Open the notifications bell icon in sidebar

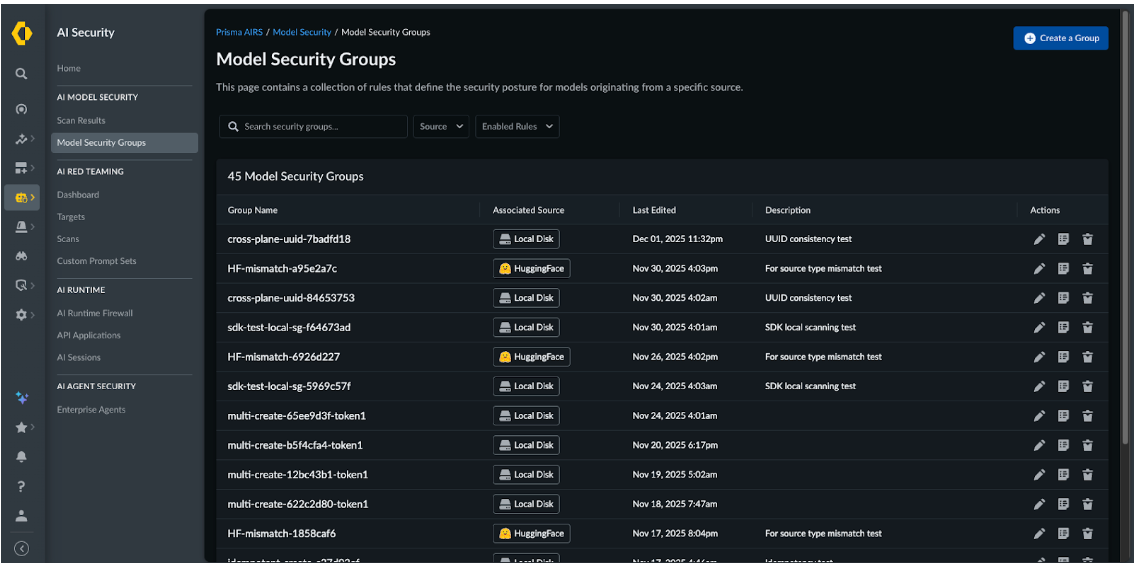(x=21, y=457)
